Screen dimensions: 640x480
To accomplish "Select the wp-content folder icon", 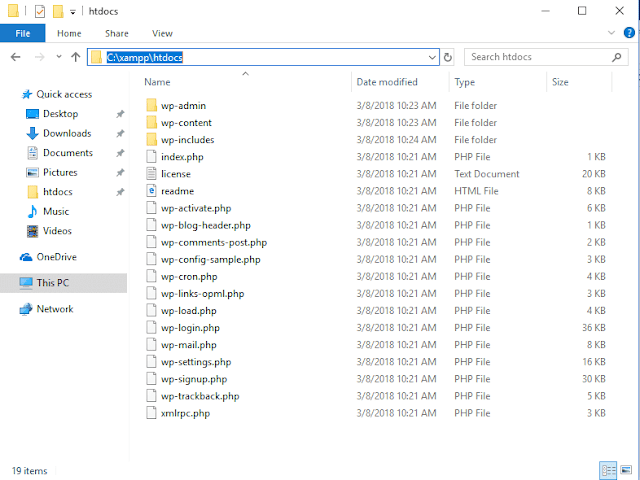I will 151,123.
